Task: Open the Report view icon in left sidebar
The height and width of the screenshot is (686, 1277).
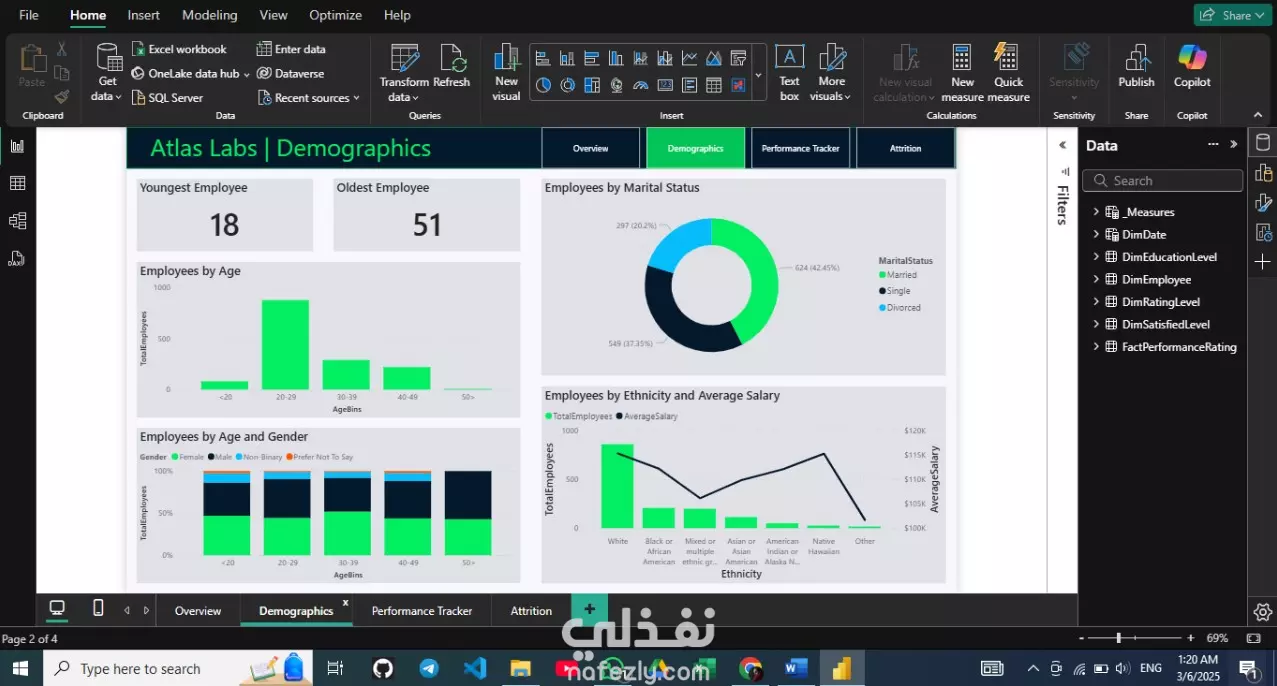Action: [x=17, y=146]
